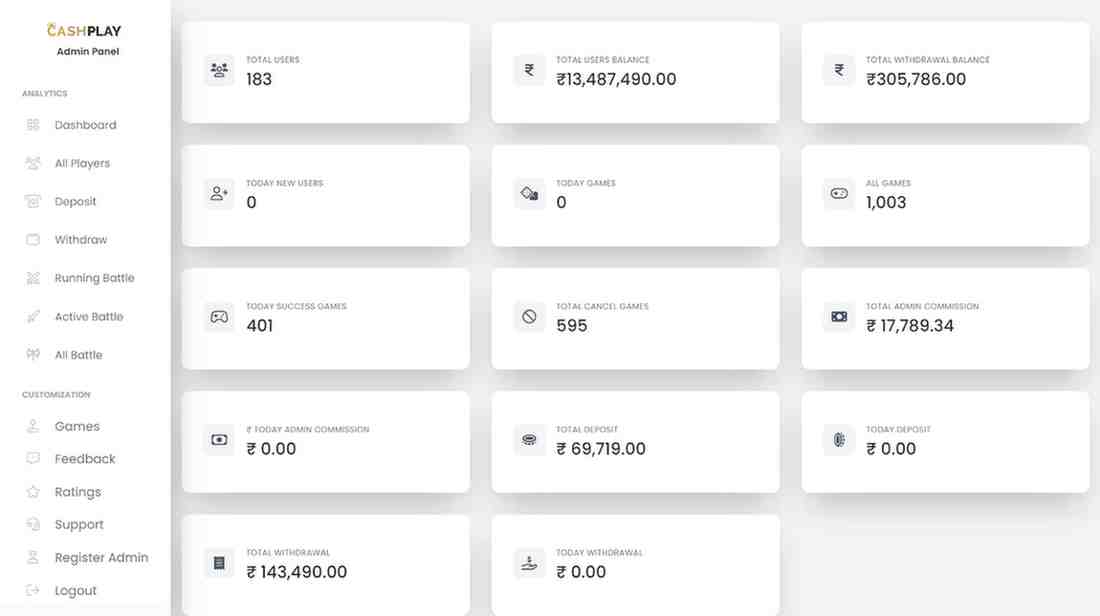Click the Withdraw sidebar icon
Image resolution: width=1100 pixels, height=616 pixels.
tap(33, 240)
